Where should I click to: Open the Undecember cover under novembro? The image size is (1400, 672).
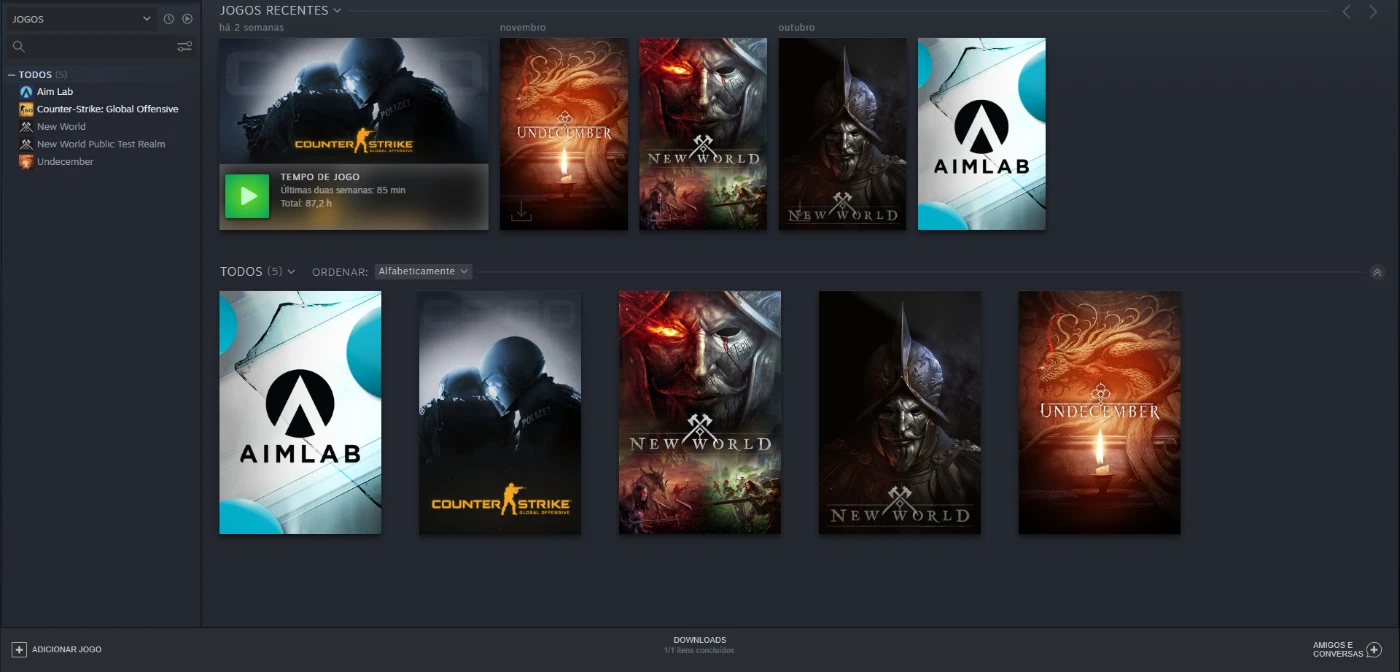564,134
